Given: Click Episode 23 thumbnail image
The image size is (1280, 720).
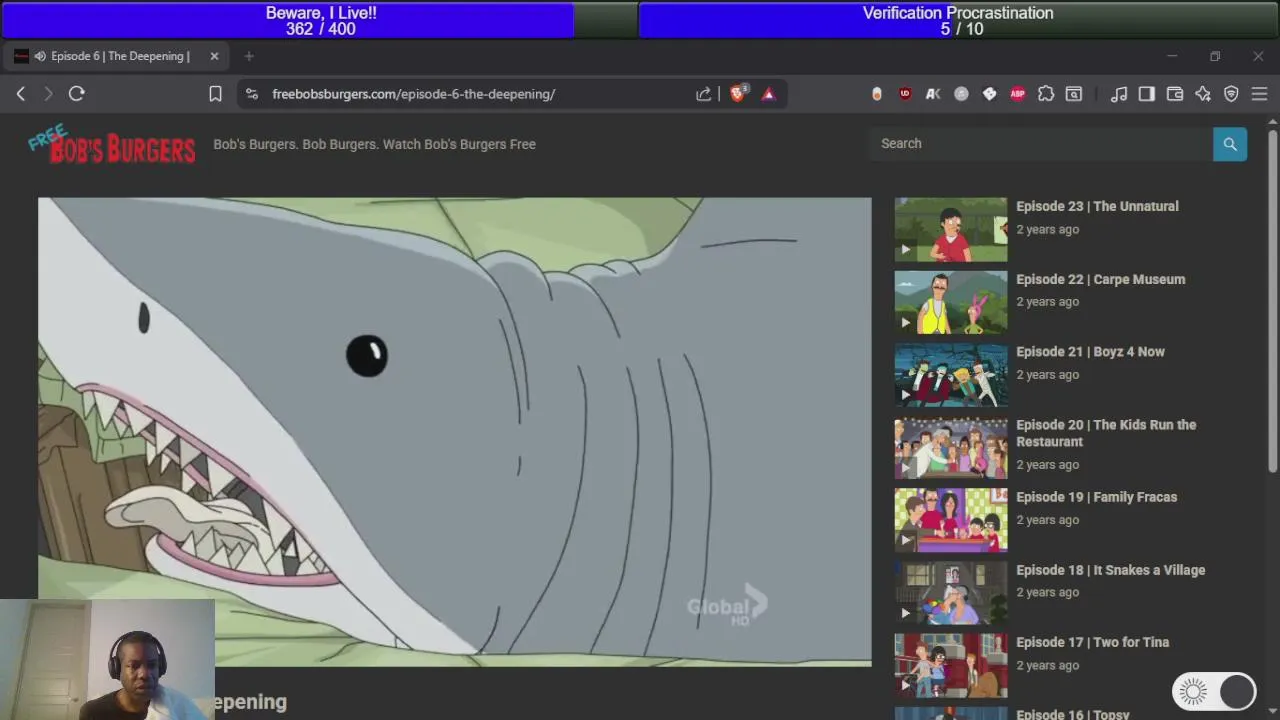Looking at the screenshot, I should (951, 230).
